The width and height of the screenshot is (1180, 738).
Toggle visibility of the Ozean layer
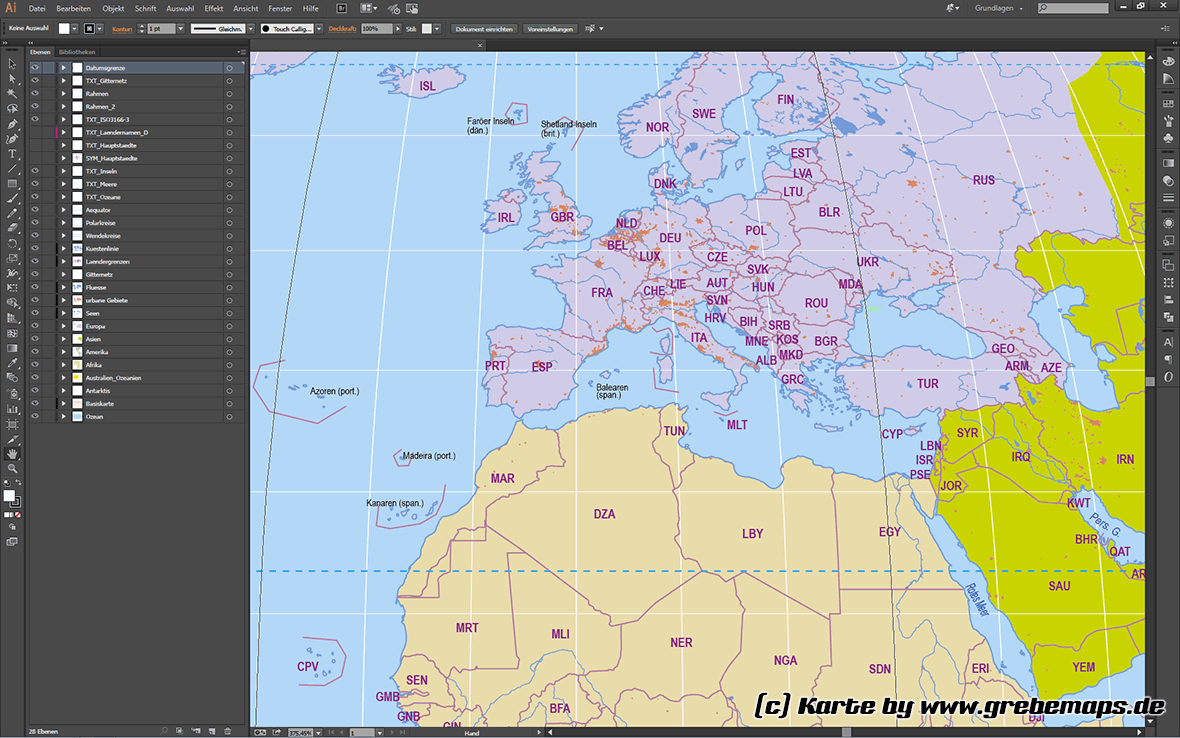coord(35,416)
